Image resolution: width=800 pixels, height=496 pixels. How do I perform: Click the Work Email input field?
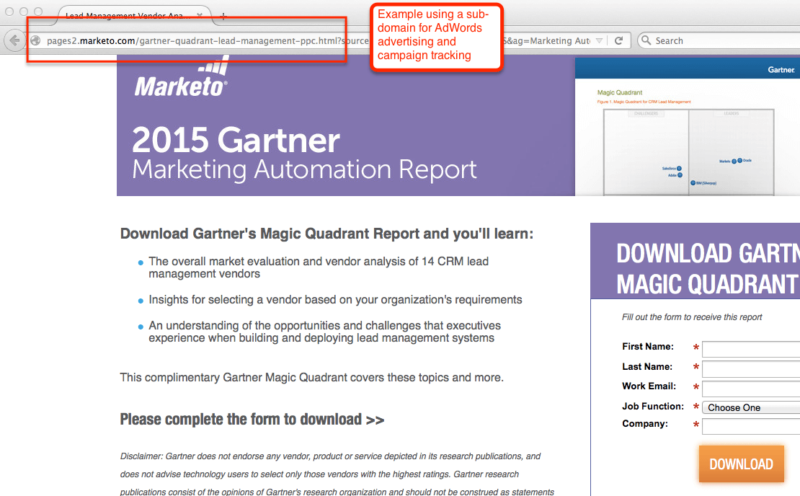click(x=751, y=388)
